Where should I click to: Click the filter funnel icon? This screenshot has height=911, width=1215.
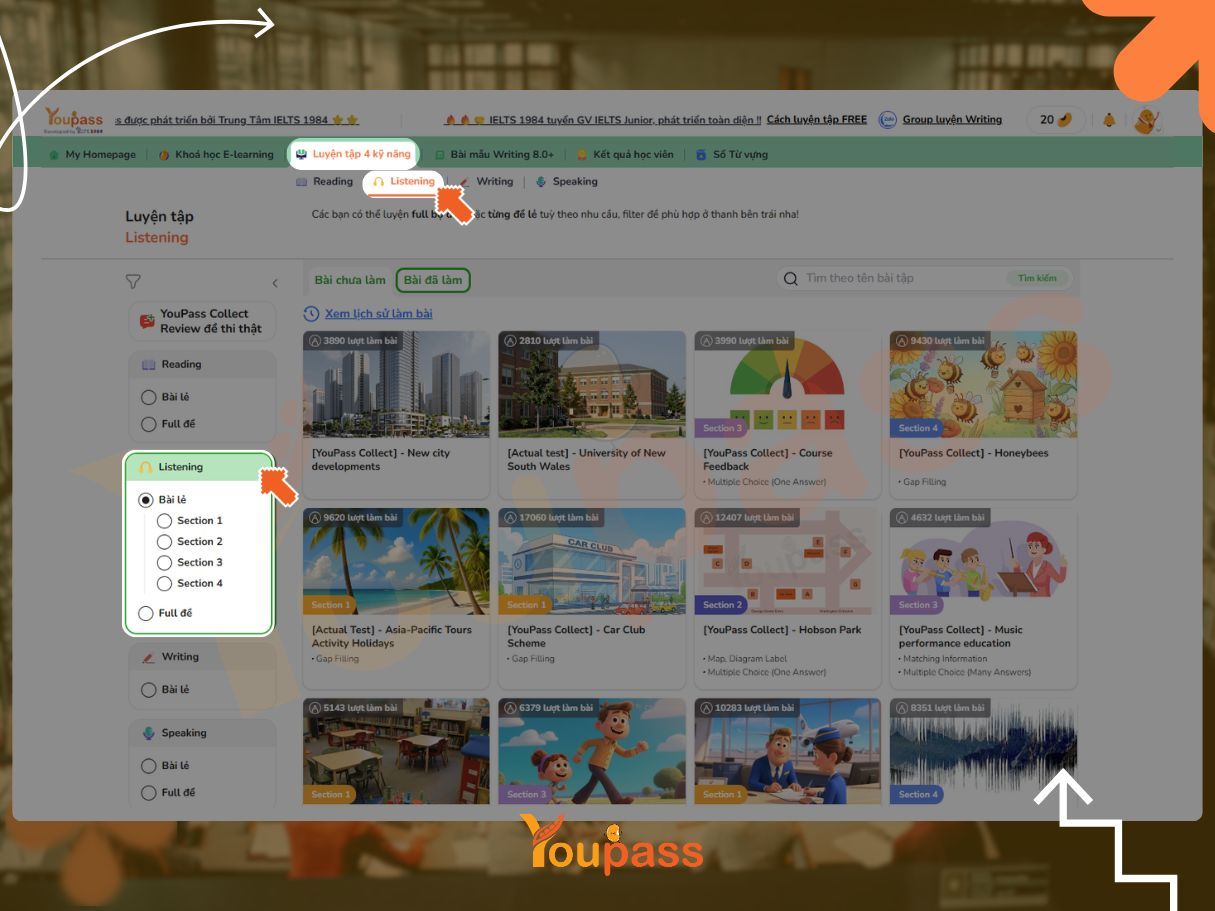coord(133,283)
